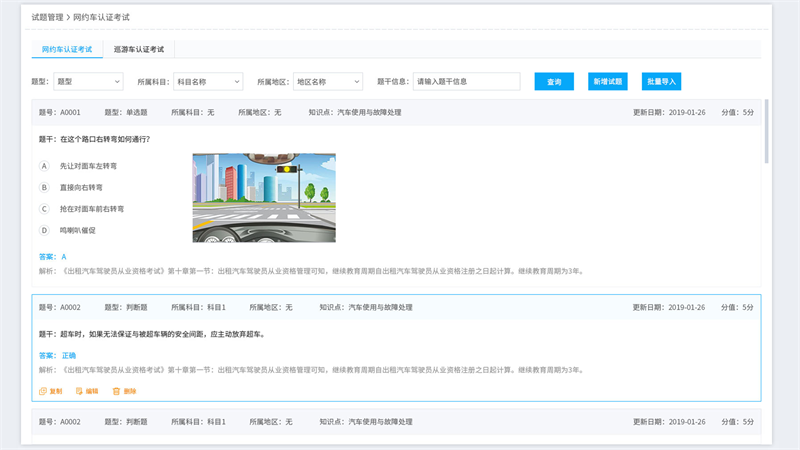Choose option C circle marker
The width and height of the screenshot is (800, 450).
[x=44, y=209]
